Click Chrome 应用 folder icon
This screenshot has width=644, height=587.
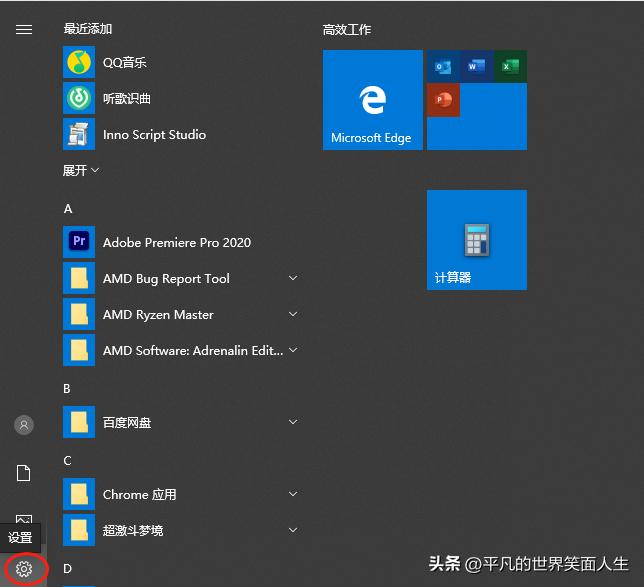click(x=79, y=494)
